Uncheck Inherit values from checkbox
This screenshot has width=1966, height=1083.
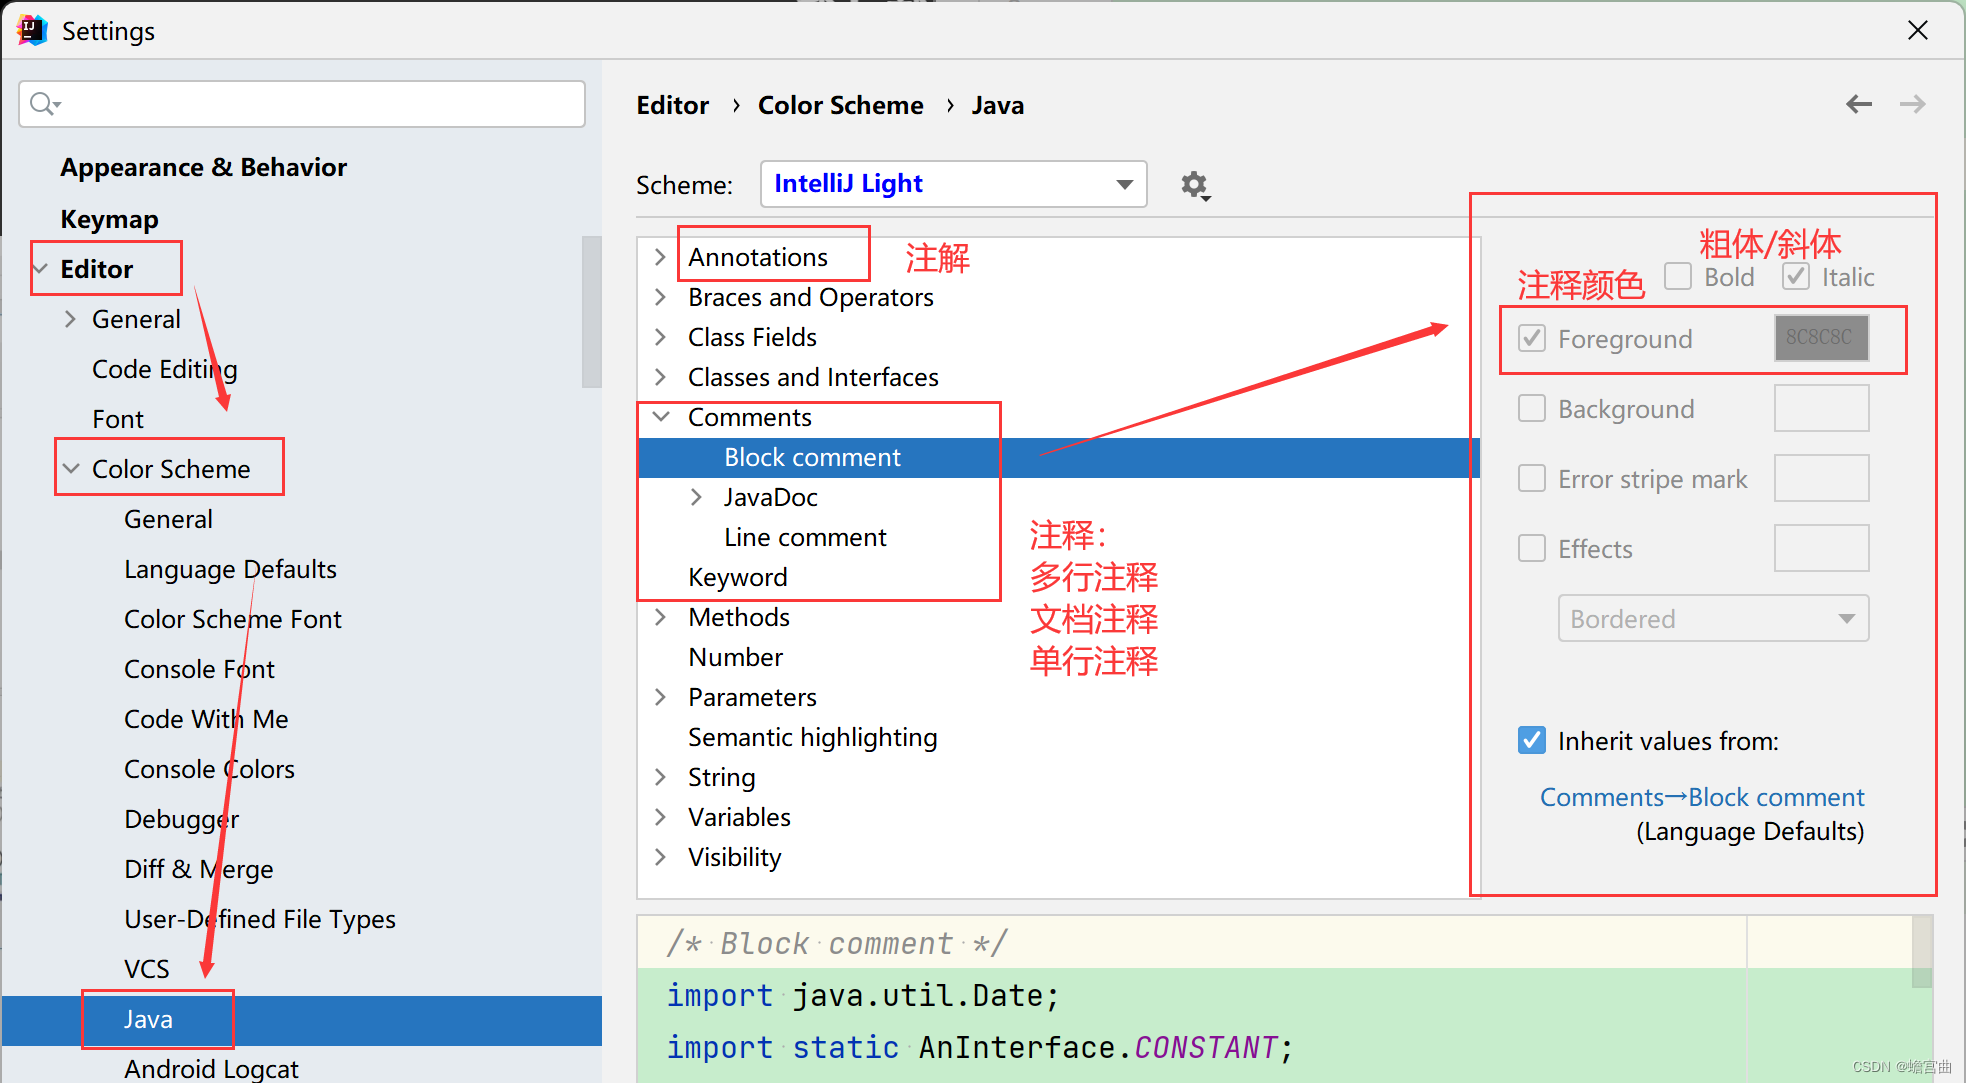click(1532, 740)
